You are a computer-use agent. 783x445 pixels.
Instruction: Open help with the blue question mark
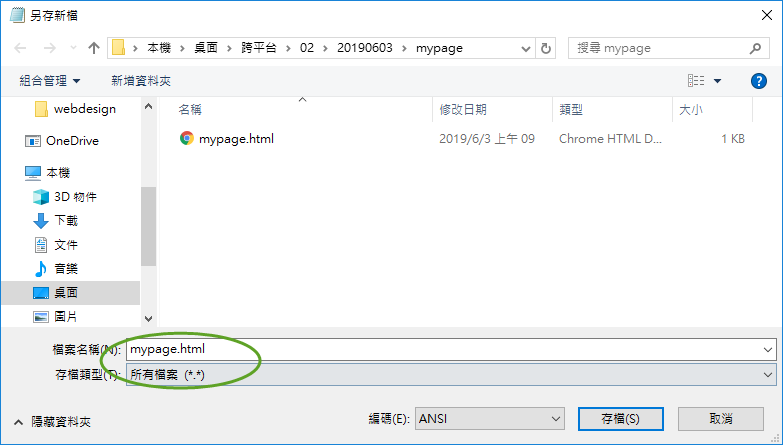point(759,81)
